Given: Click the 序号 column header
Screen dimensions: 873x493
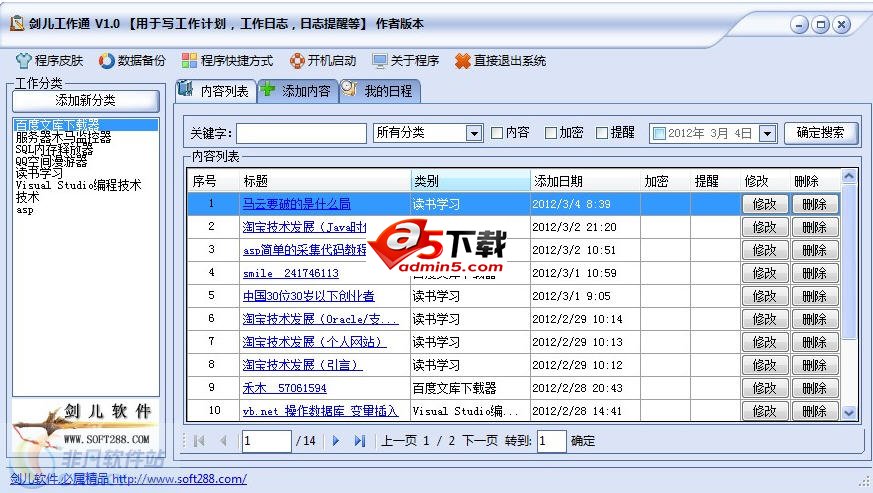Looking at the screenshot, I should pos(214,181).
